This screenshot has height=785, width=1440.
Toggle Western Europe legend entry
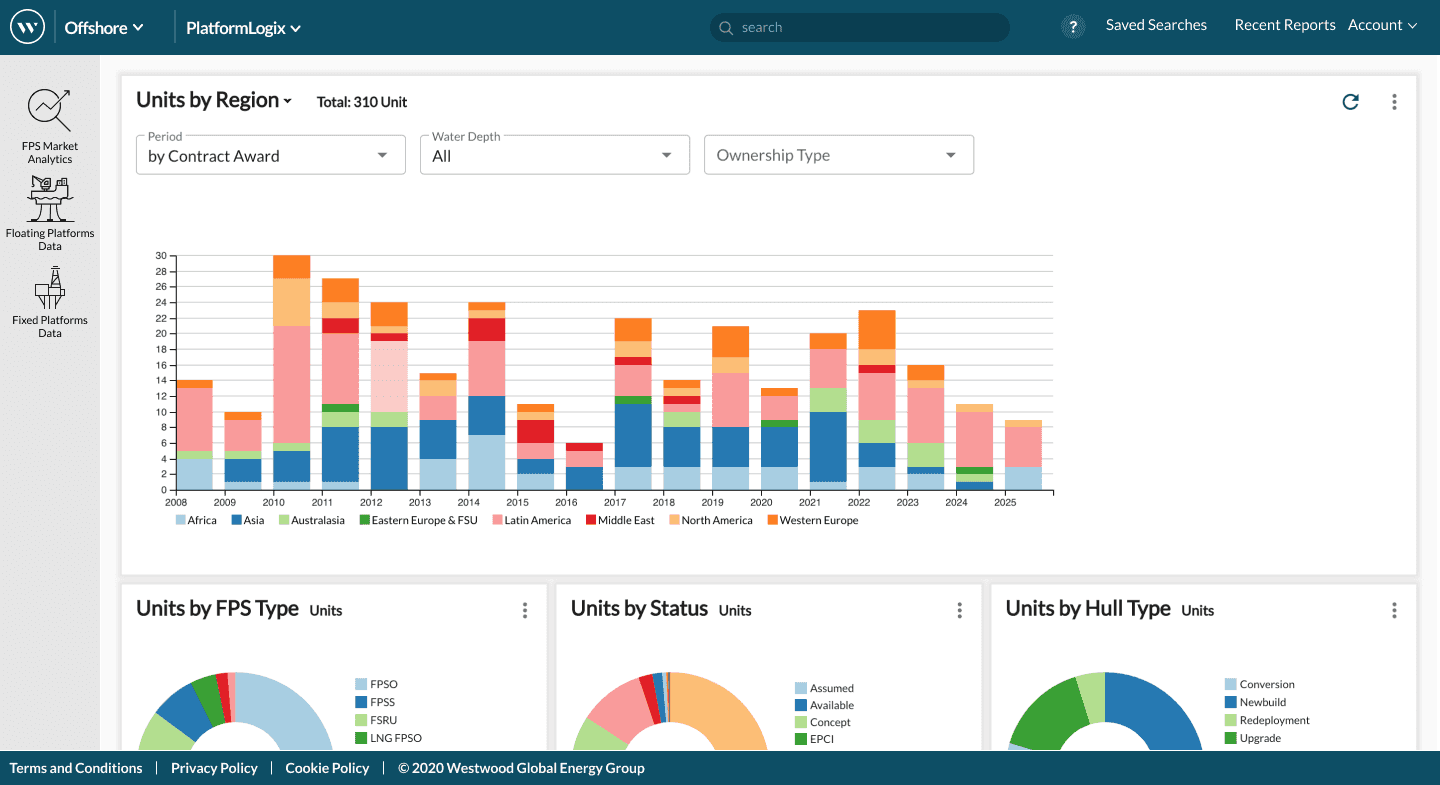812,520
